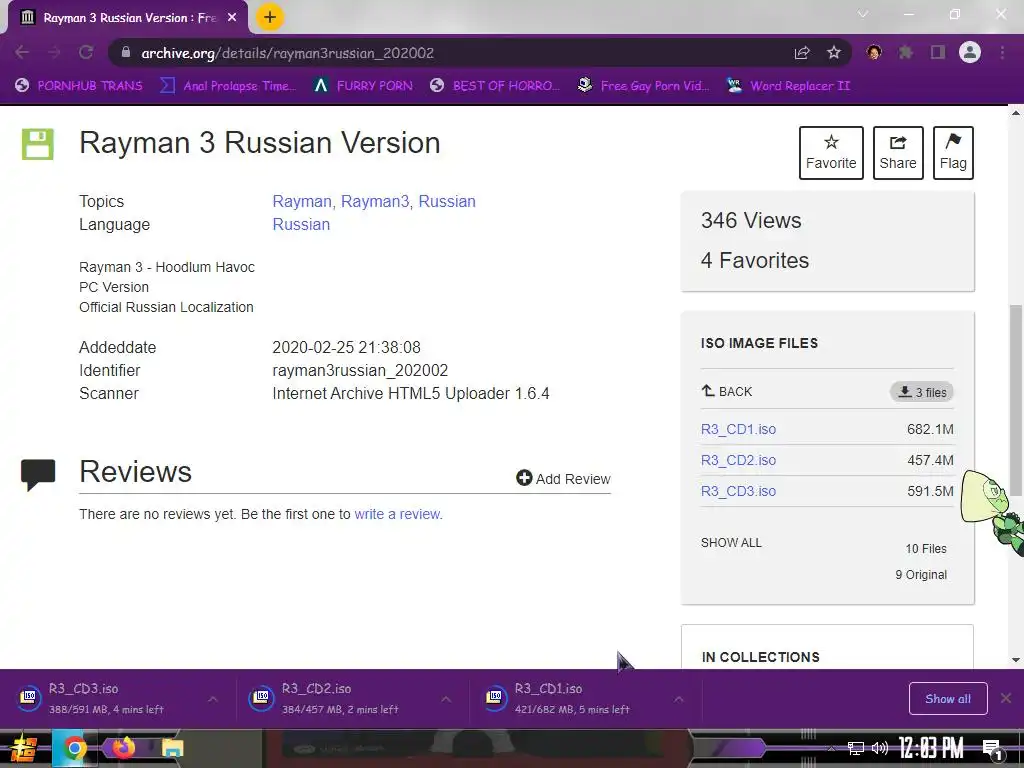The width and height of the screenshot is (1024, 768).
Task: Reload the archive.org page
Action: pyautogui.click(x=86, y=53)
